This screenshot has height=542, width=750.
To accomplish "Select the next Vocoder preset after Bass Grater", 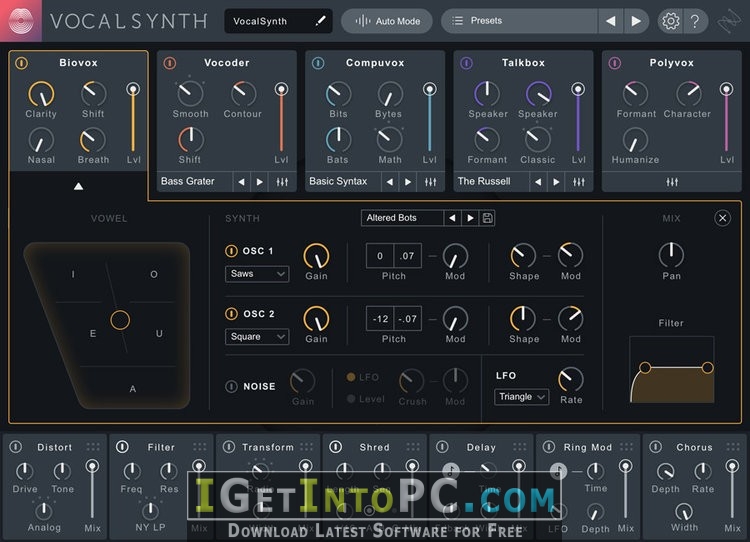I will 260,182.
